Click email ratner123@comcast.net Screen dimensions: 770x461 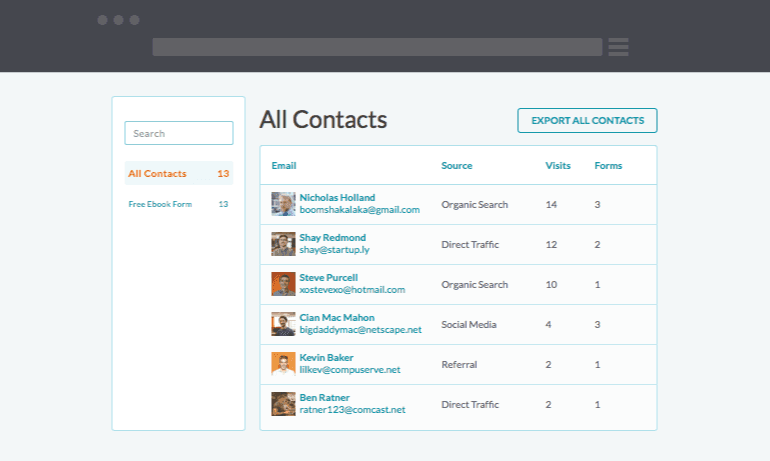tap(352, 410)
